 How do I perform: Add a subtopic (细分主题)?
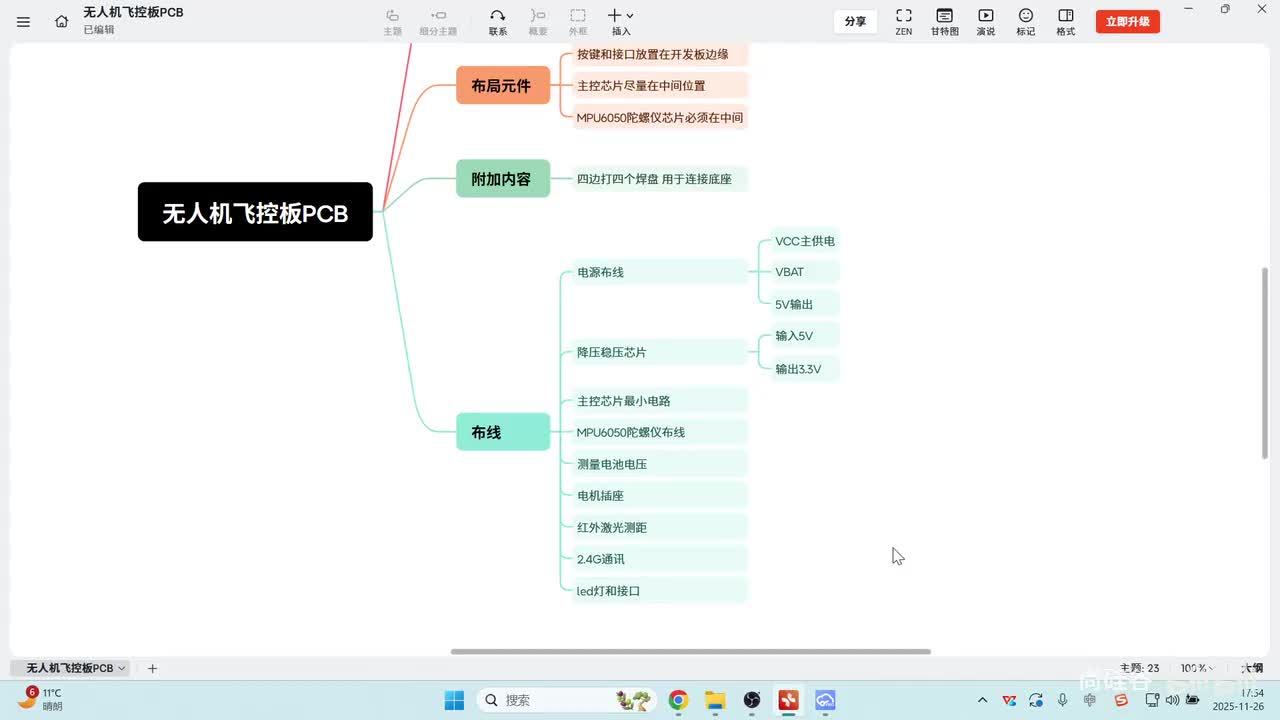pyautogui.click(x=438, y=21)
